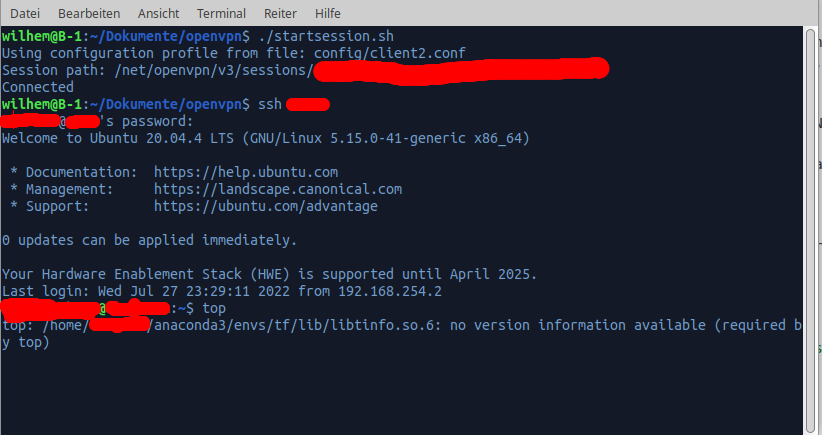Open the Terminal menu
This screenshot has width=822, height=435.
pyautogui.click(x=221, y=13)
